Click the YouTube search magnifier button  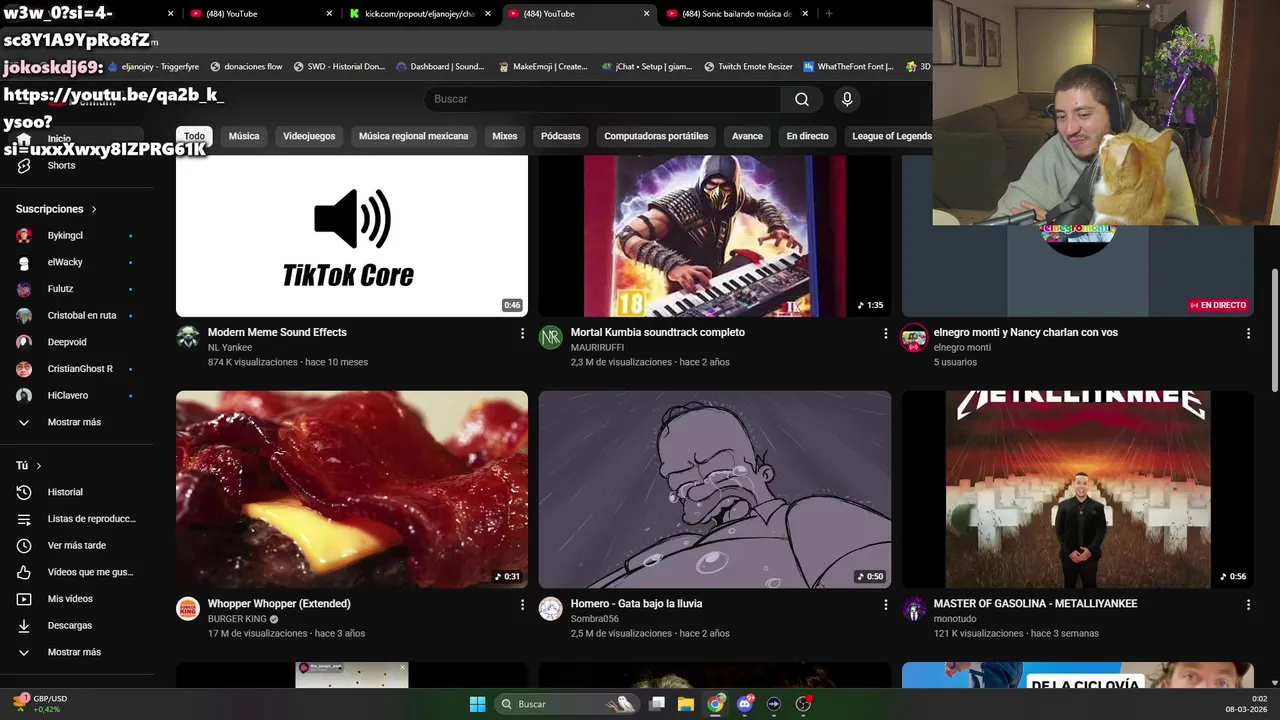click(x=802, y=99)
